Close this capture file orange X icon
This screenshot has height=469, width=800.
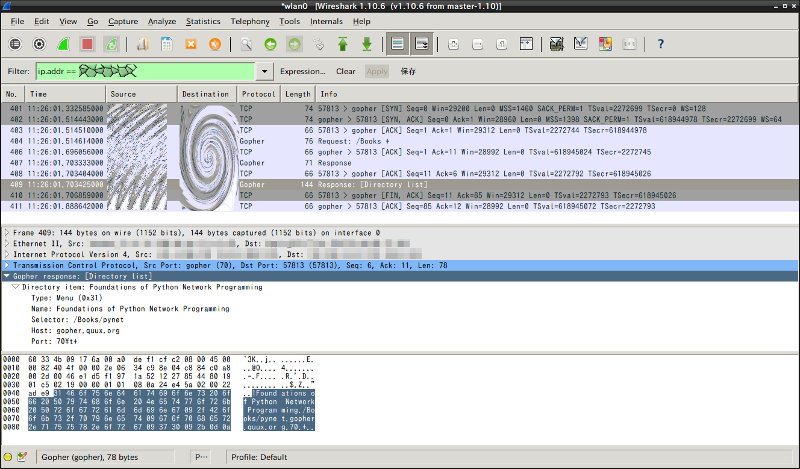pos(191,44)
